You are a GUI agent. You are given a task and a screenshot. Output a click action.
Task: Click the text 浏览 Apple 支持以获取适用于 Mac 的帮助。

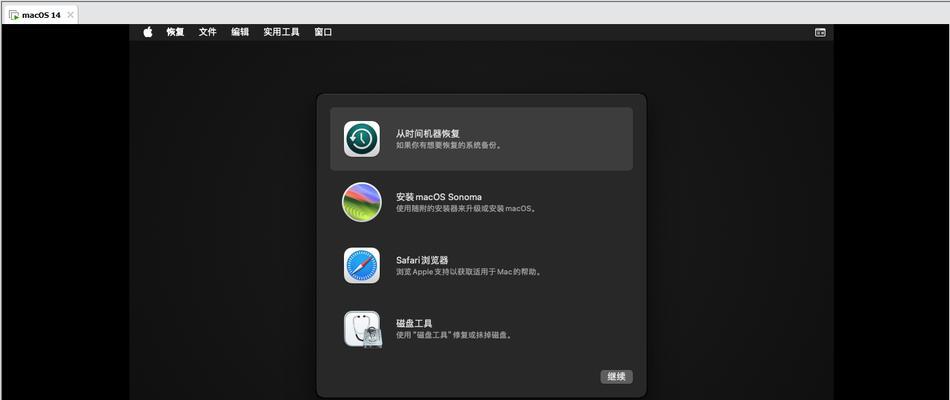(x=469, y=272)
